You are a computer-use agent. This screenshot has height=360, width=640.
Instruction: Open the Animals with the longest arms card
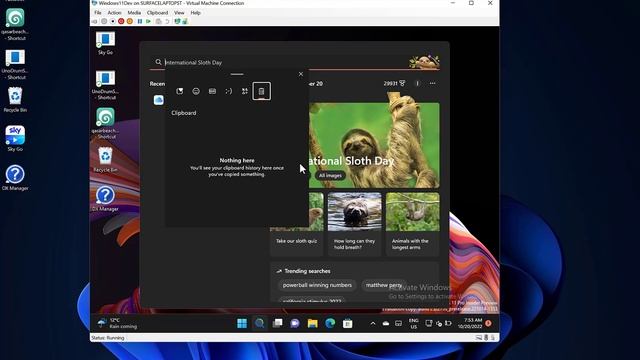(x=412, y=224)
